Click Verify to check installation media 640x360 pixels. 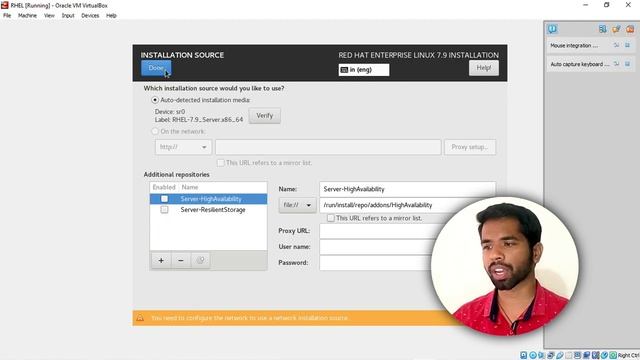click(264, 116)
